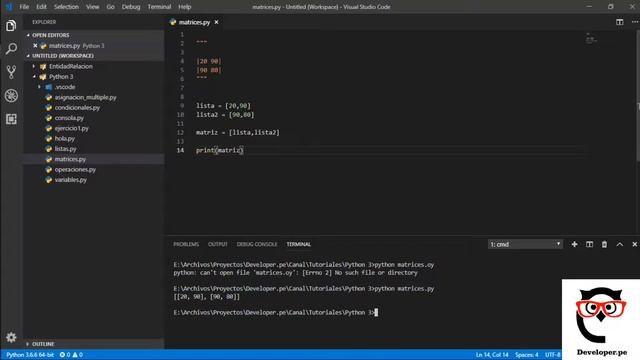Select the matrices.py editor tab

pos(194,22)
